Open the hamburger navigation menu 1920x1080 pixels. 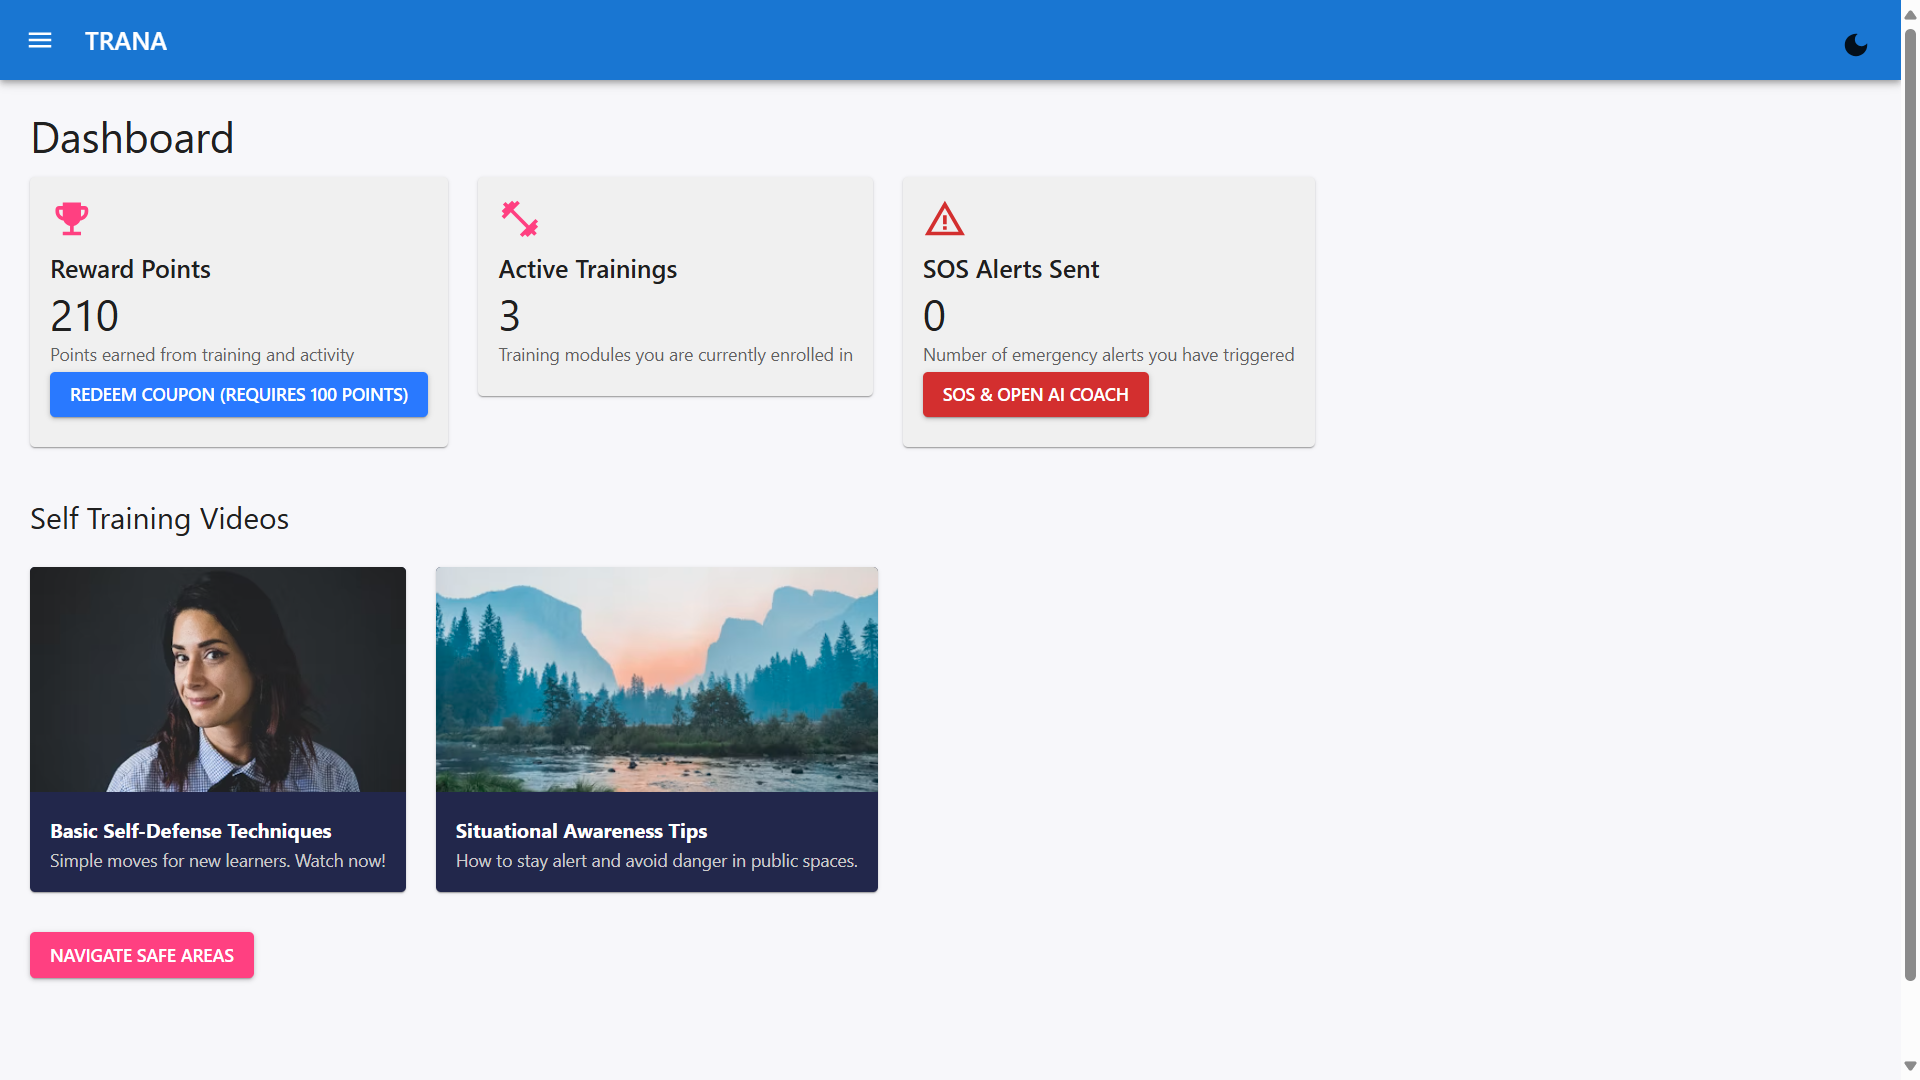point(40,41)
